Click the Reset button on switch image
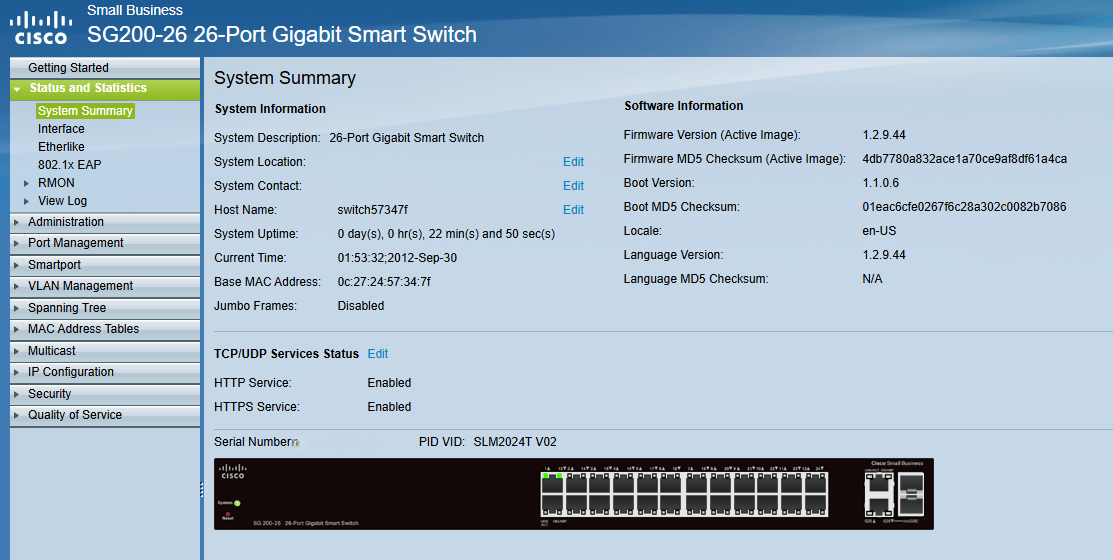1113x560 pixels. (x=228, y=512)
